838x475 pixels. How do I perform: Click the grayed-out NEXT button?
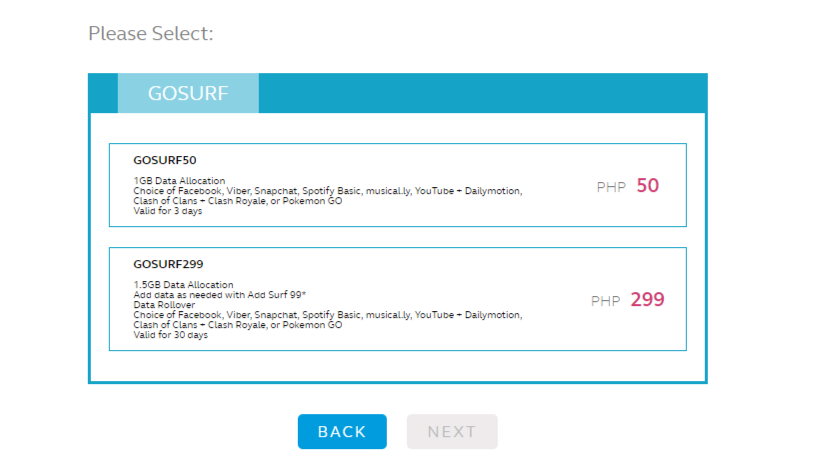pos(452,431)
